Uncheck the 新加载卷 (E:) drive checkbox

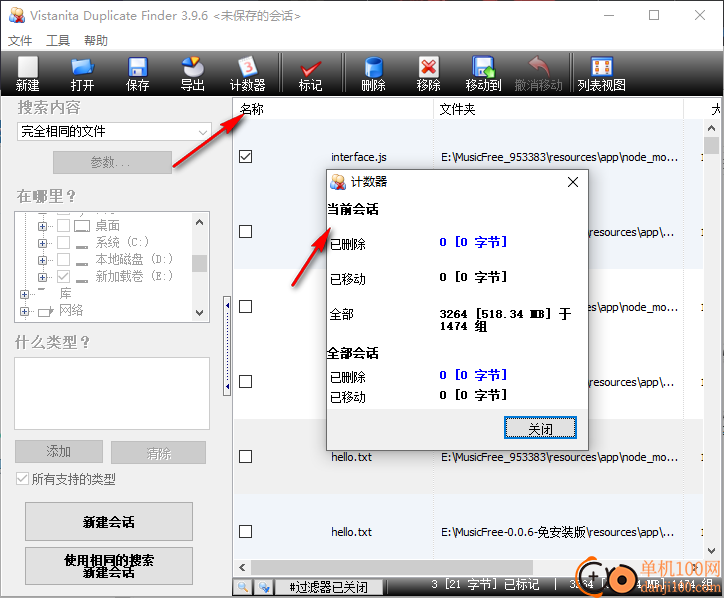point(63,277)
